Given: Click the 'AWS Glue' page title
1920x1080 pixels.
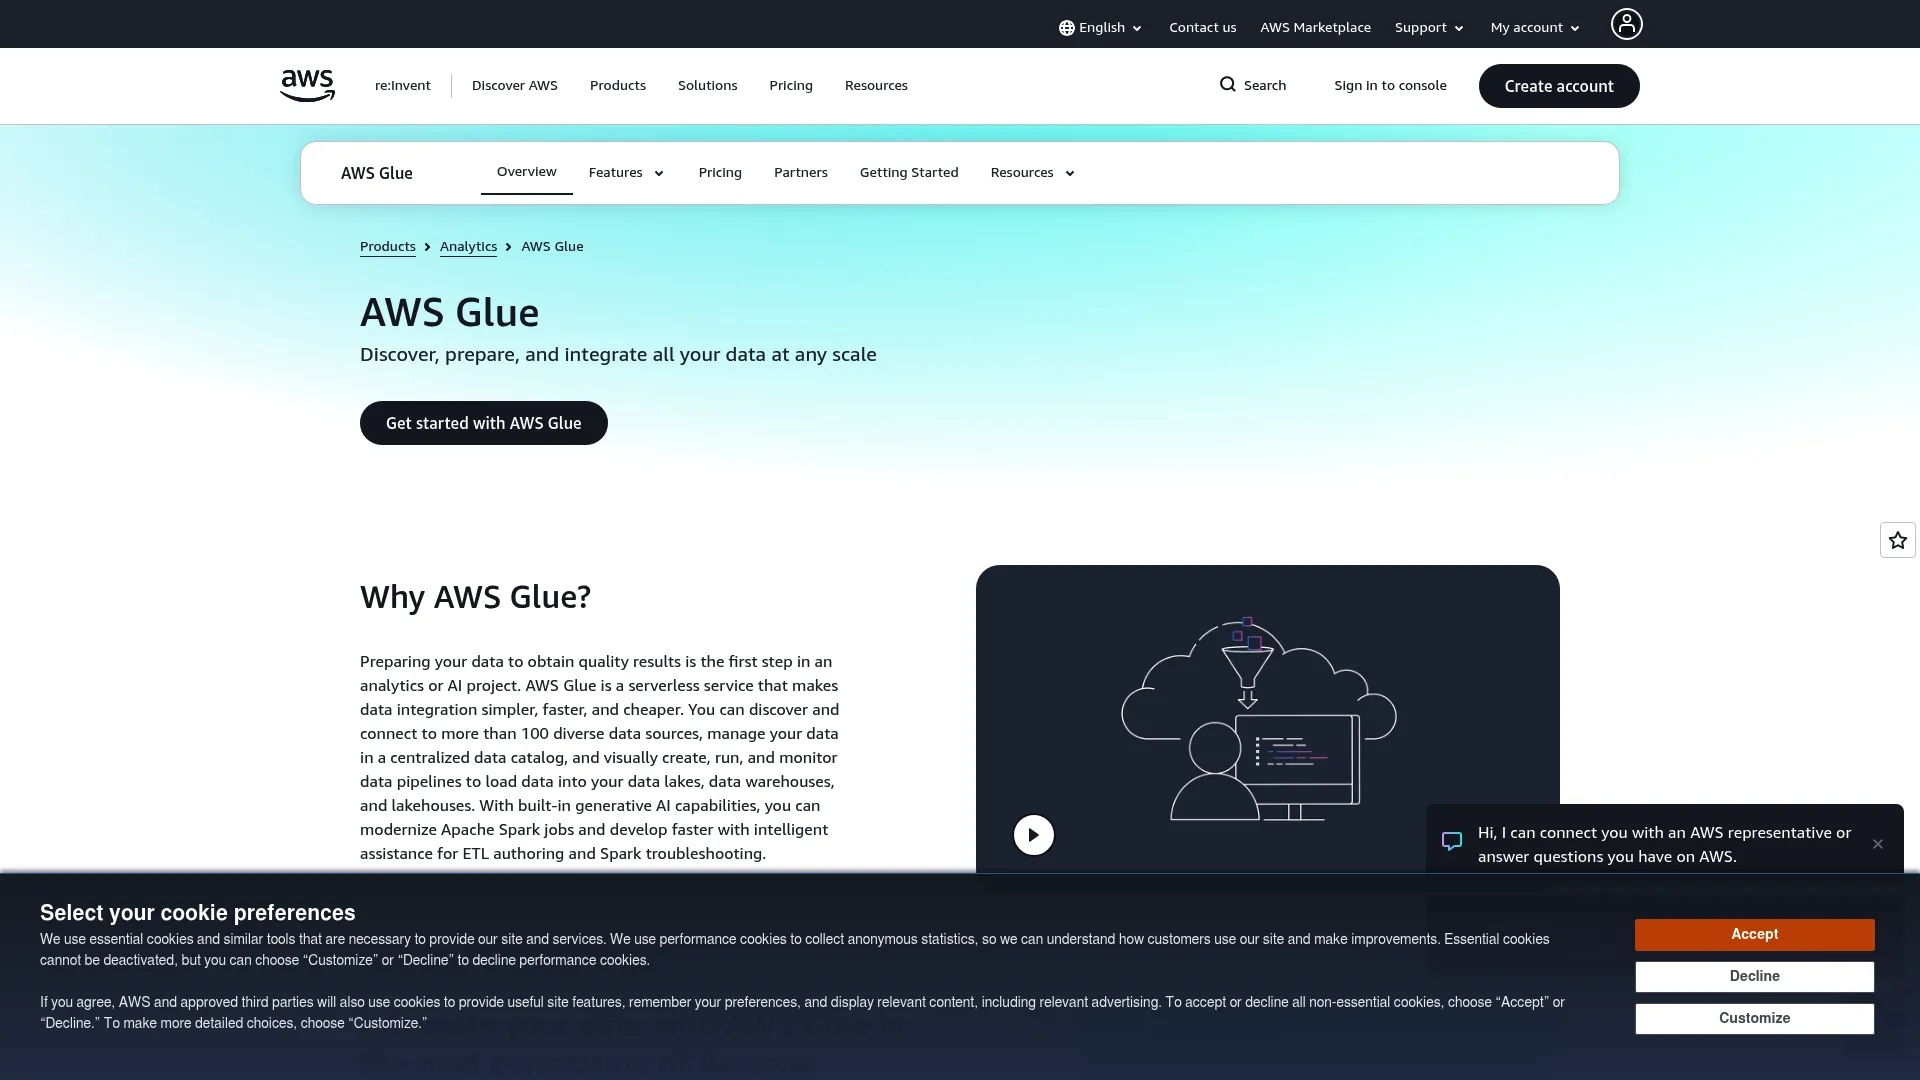Looking at the screenshot, I should pyautogui.click(x=449, y=313).
